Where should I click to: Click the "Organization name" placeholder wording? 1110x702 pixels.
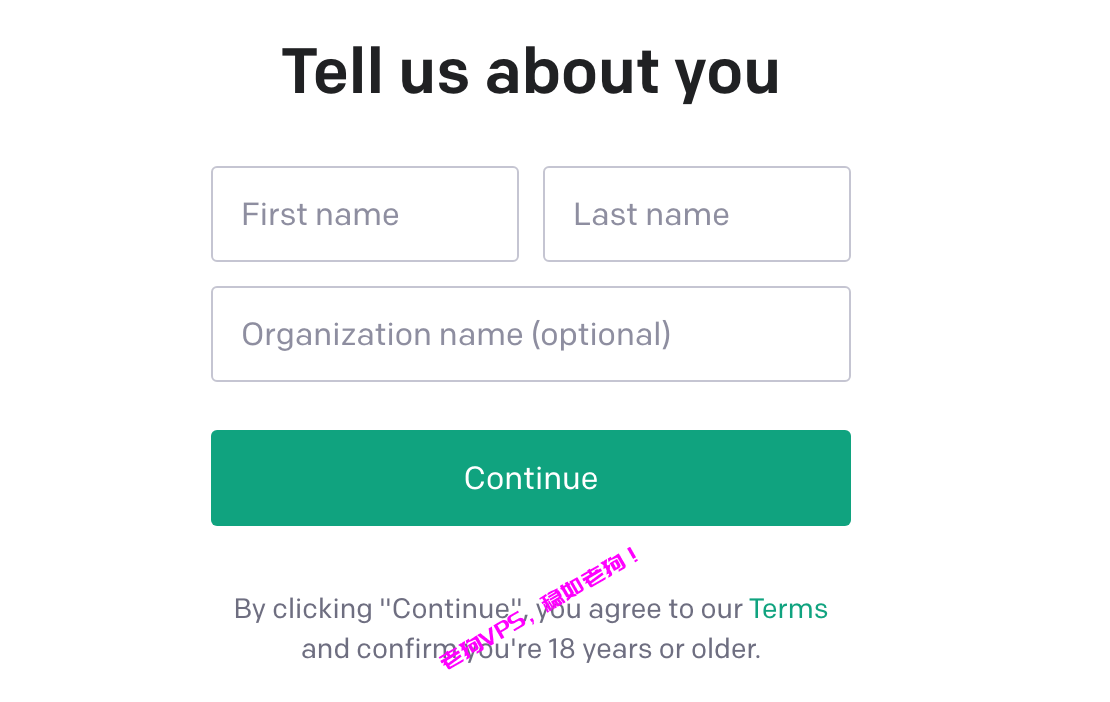click(382, 334)
